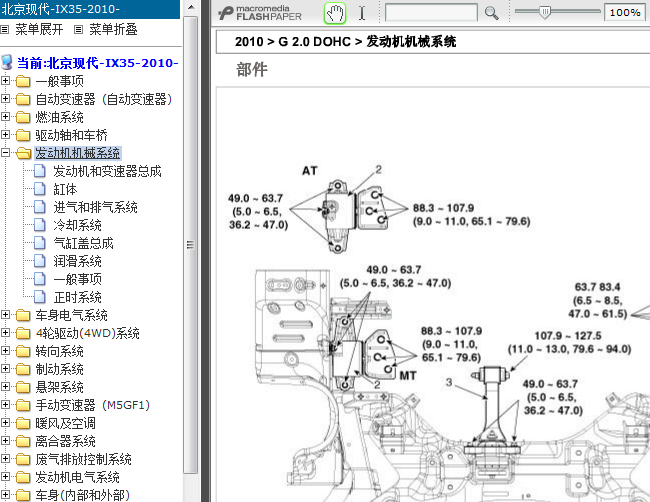Click the 菜单折叠 list icon
Viewport: 650px width, 502px height.
(x=78, y=29)
